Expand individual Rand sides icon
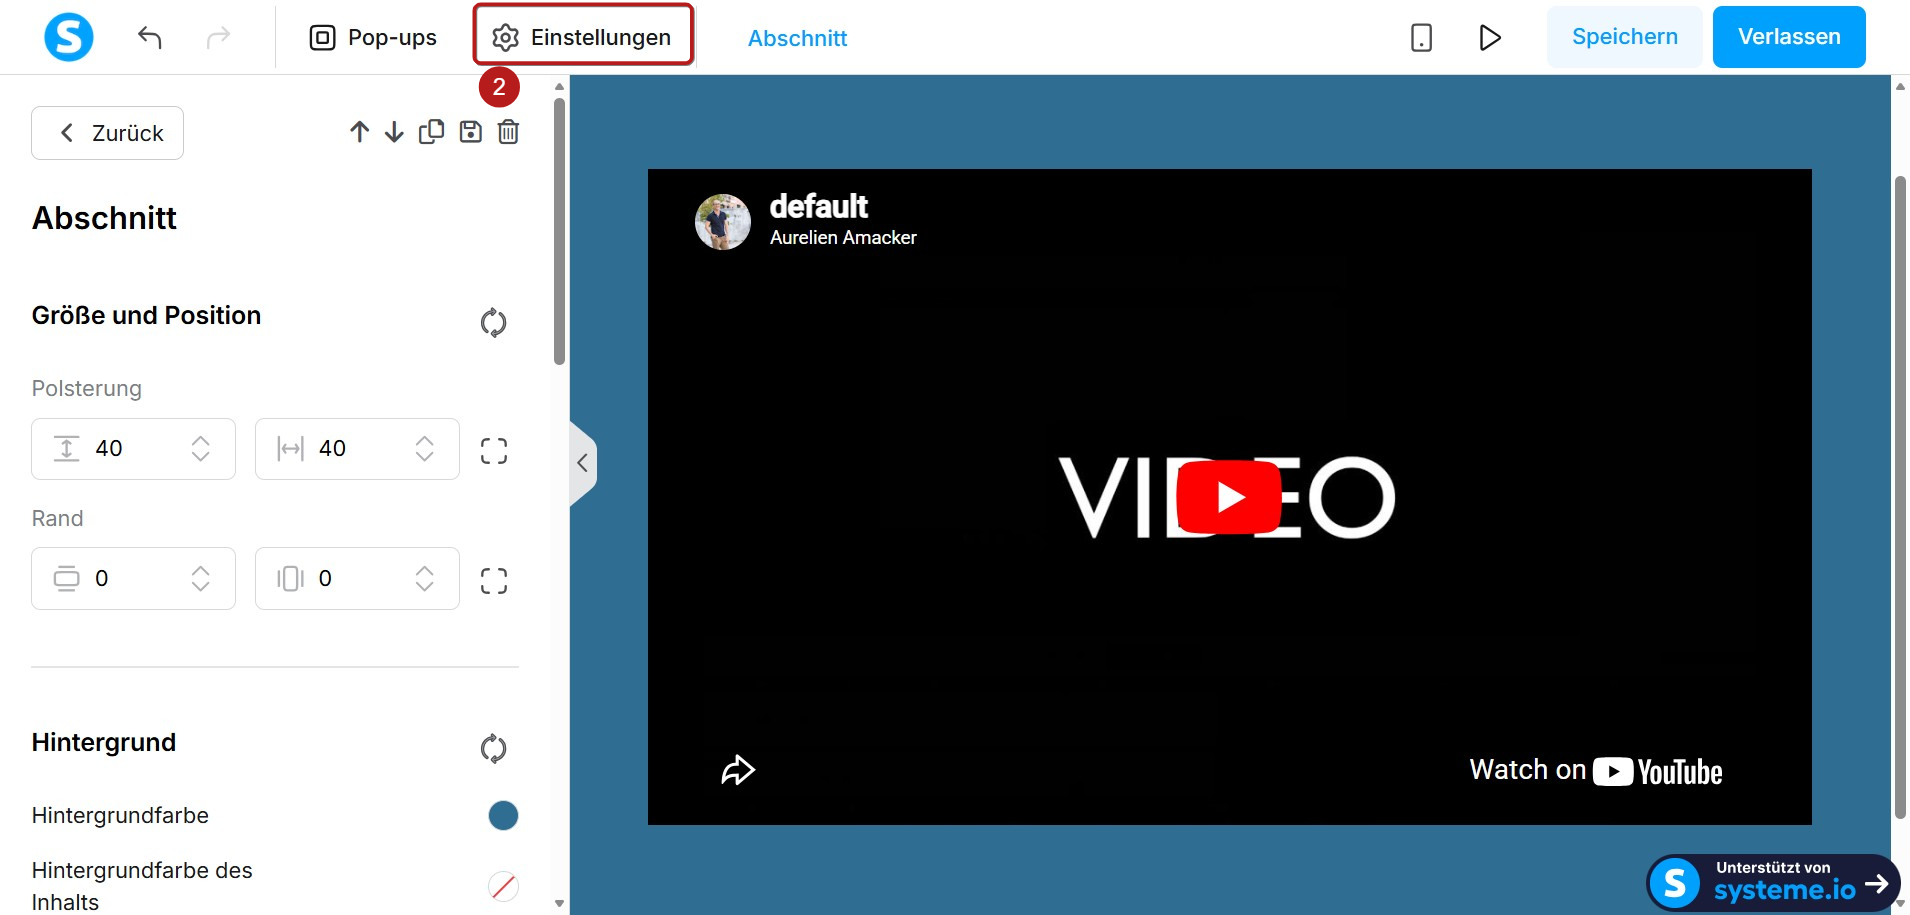The image size is (1910, 915). point(494,581)
